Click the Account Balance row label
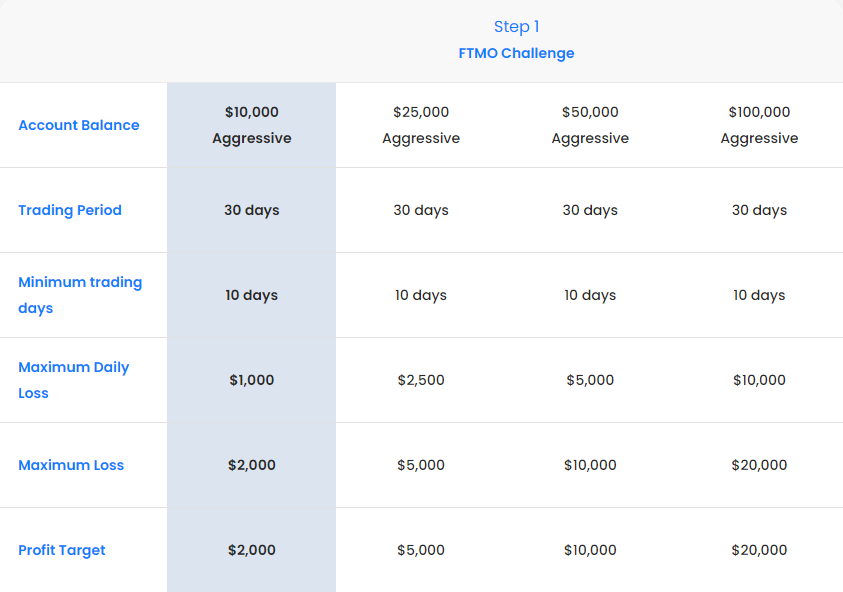 [79, 125]
